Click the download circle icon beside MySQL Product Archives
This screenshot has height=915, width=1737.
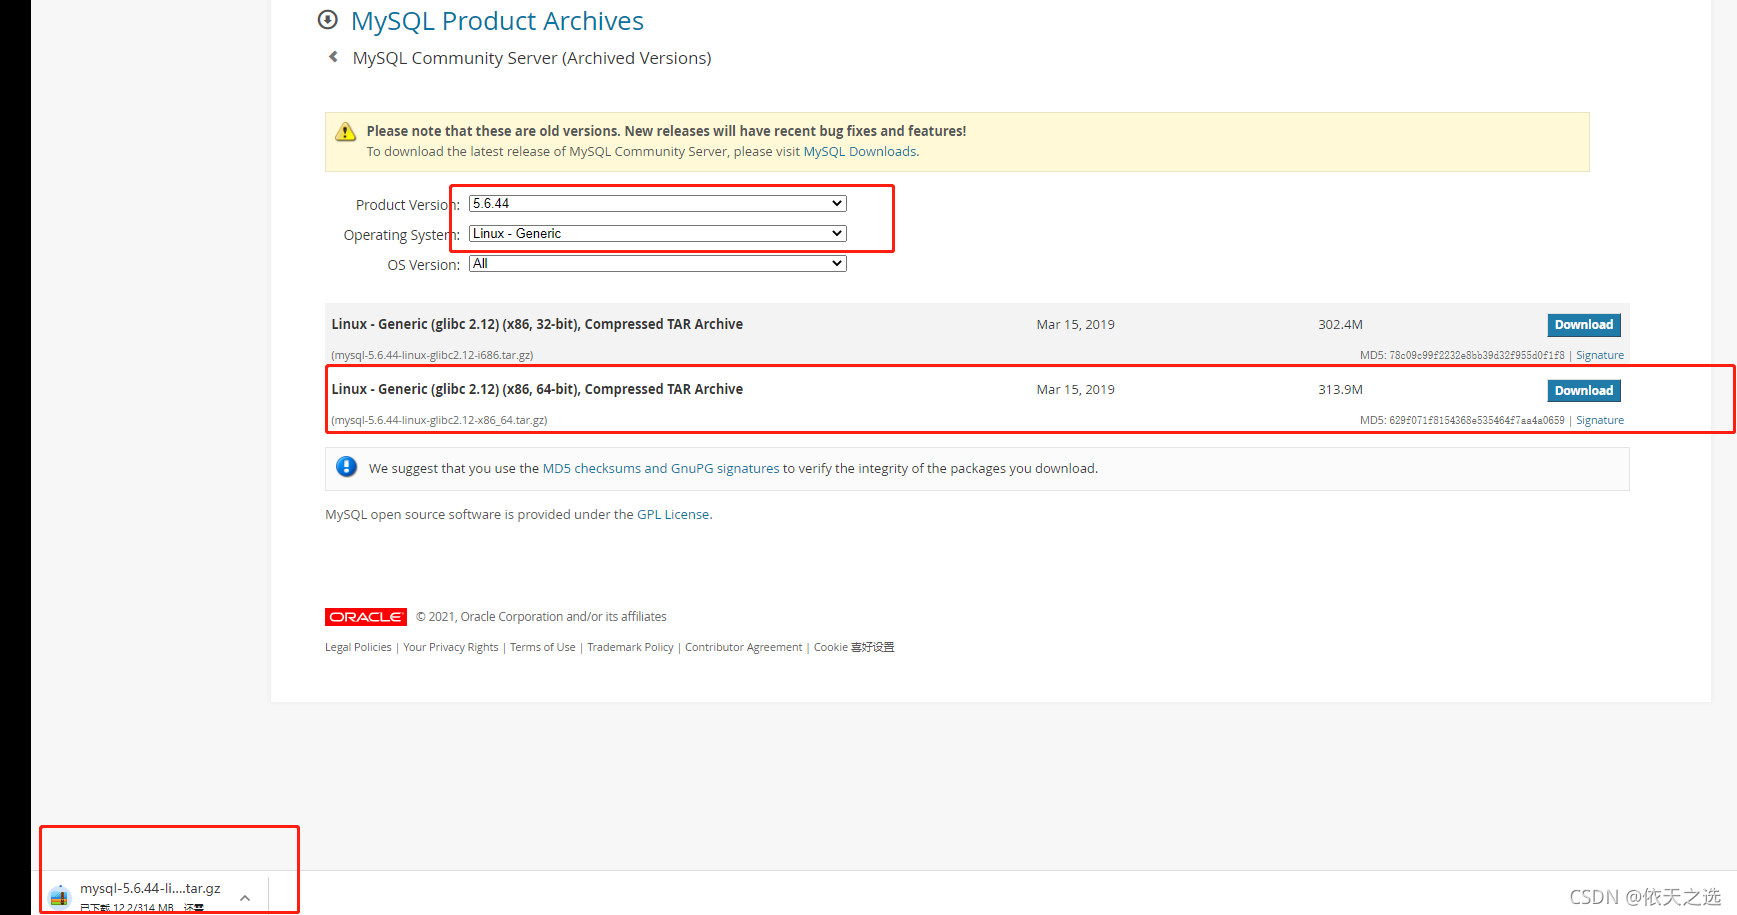tap(327, 19)
